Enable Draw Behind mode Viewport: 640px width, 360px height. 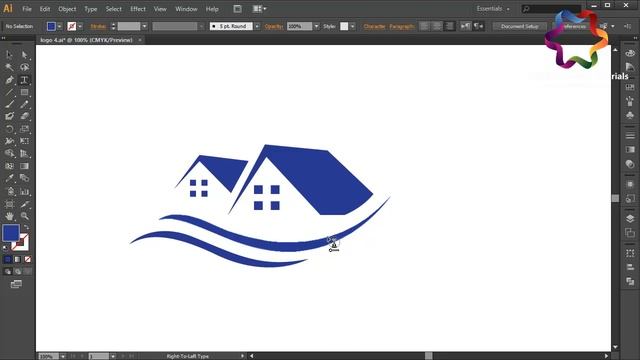coord(18,271)
